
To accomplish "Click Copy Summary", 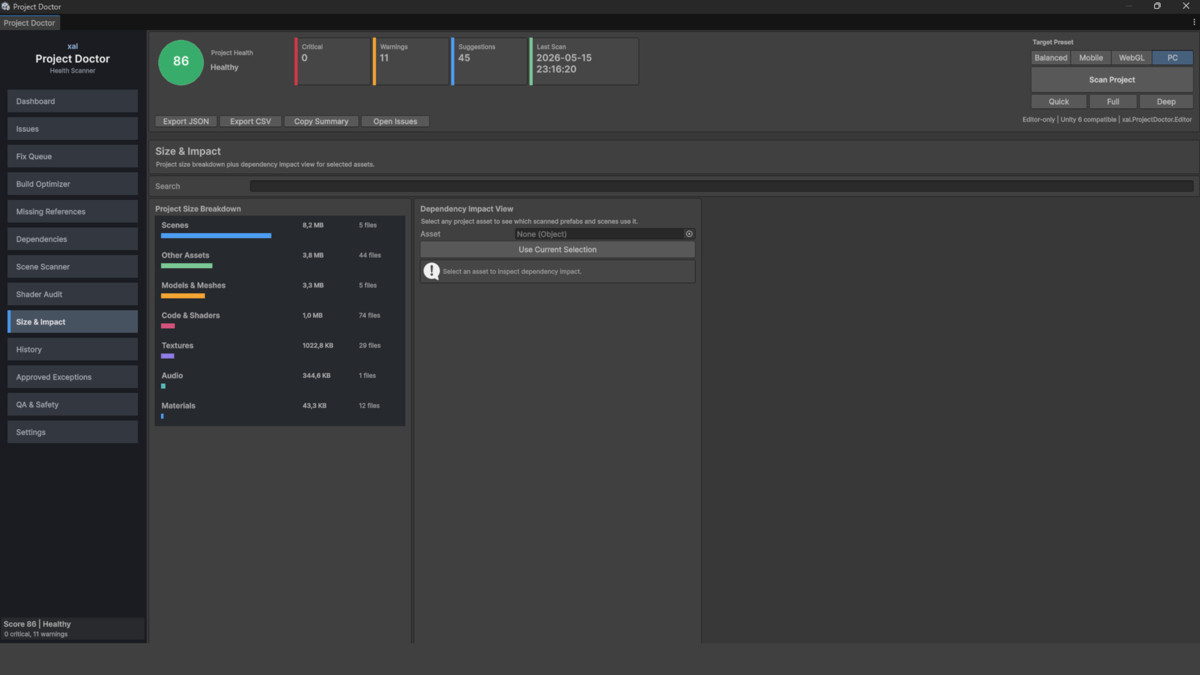I will (x=321, y=121).
